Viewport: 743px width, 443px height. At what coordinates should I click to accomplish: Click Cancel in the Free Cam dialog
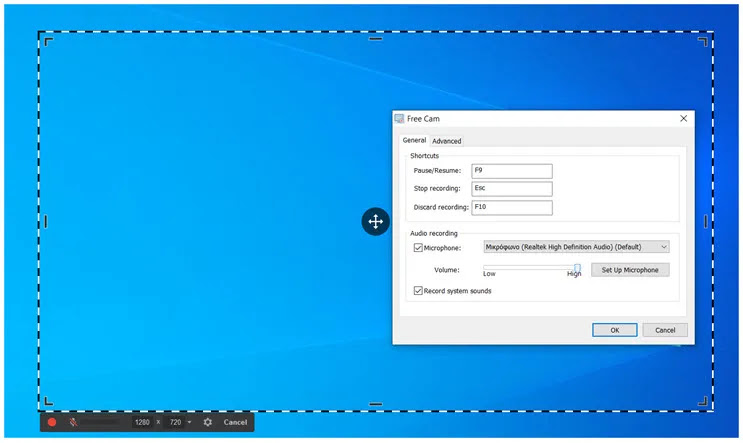pos(665,330)
